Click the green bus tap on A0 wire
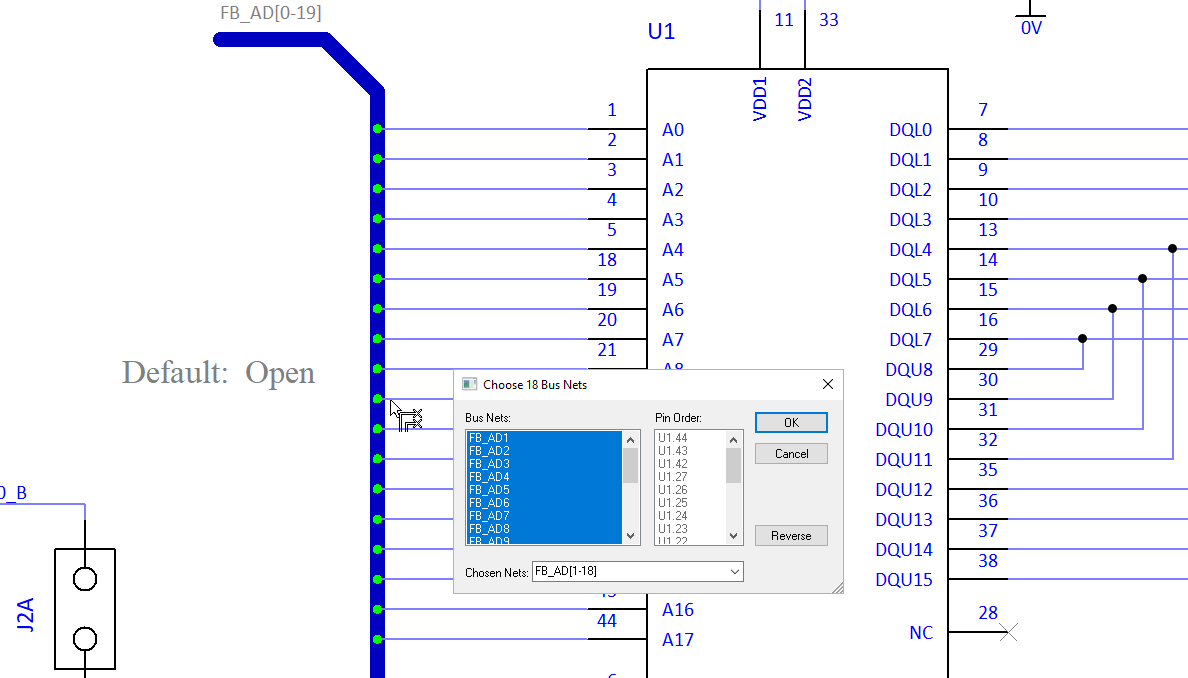 pos(377,129)
